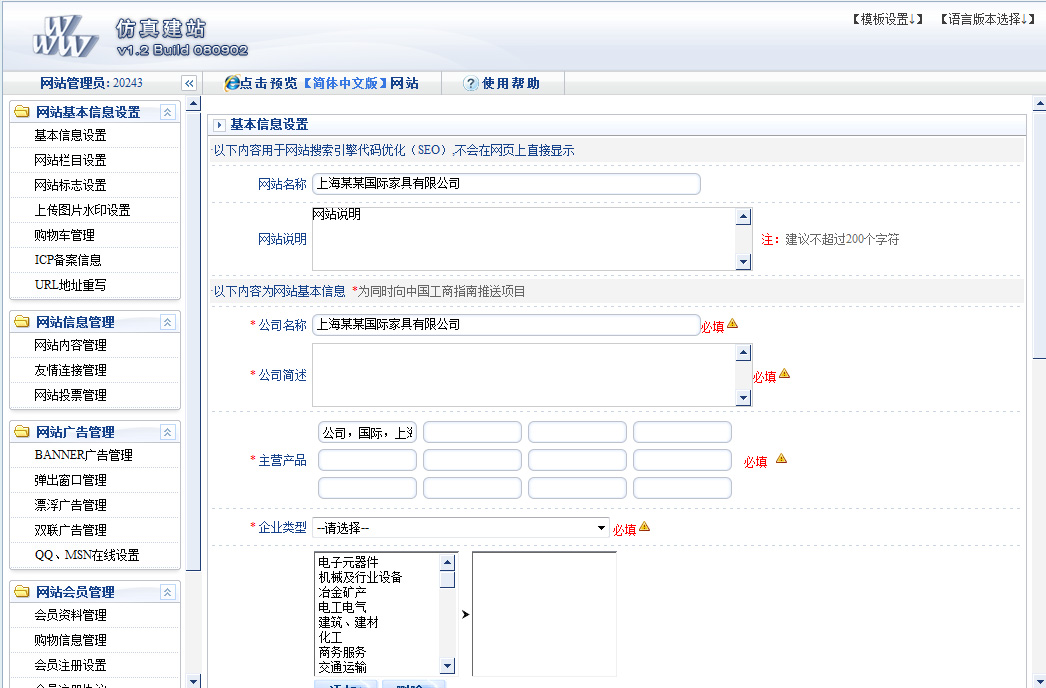Open BANNER广告管理 in sidebar
Viewport: 1046px width, 688px height.
click(83, 455)
